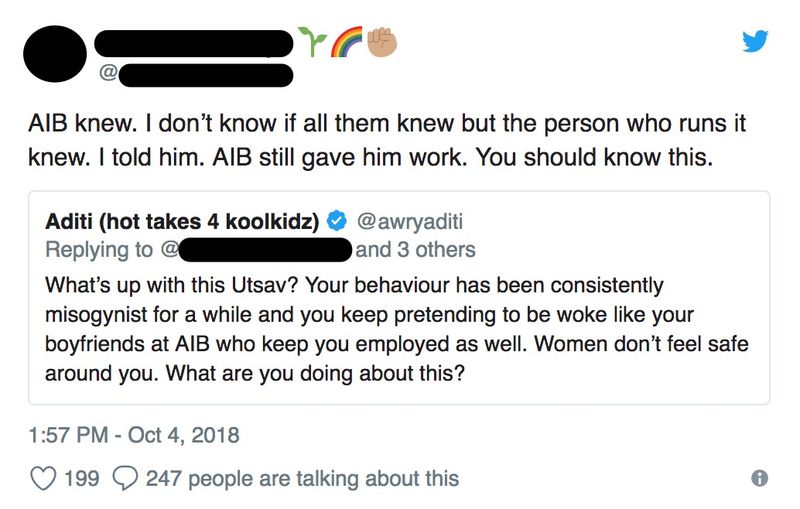This screenshot has height=509, width=800.
Task: Click the Twitter bird logo
Action: pos(754,41)
